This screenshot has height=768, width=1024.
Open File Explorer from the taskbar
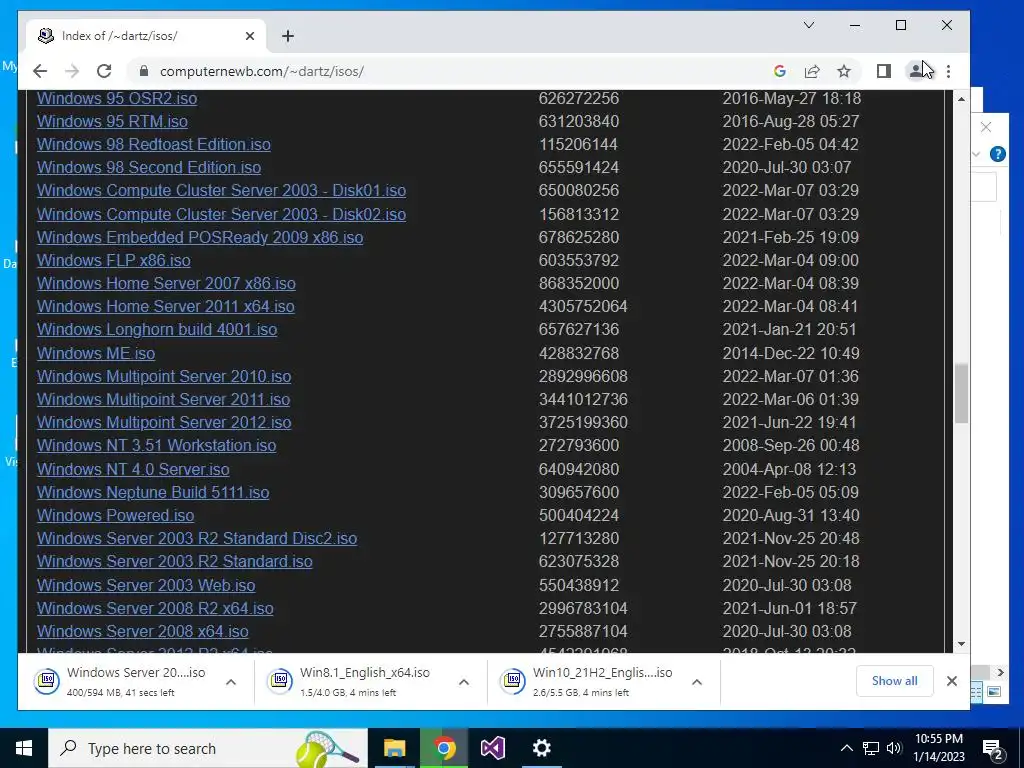pyautogui.click(x=394, y=748)
